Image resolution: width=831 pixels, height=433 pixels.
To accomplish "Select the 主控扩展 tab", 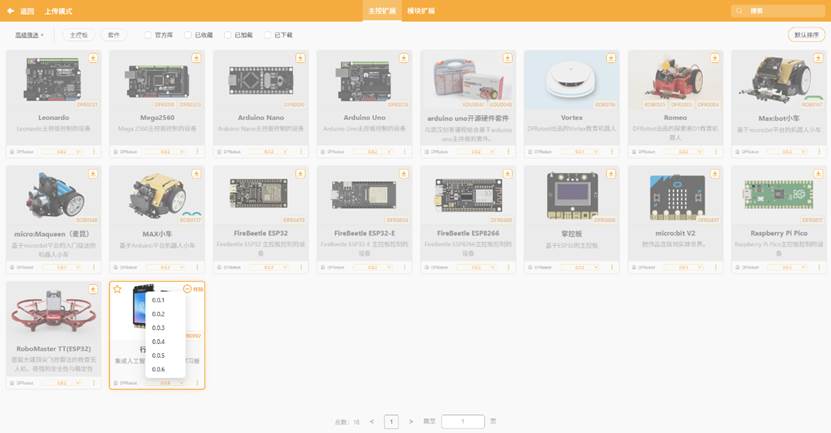I will point(380,11).
